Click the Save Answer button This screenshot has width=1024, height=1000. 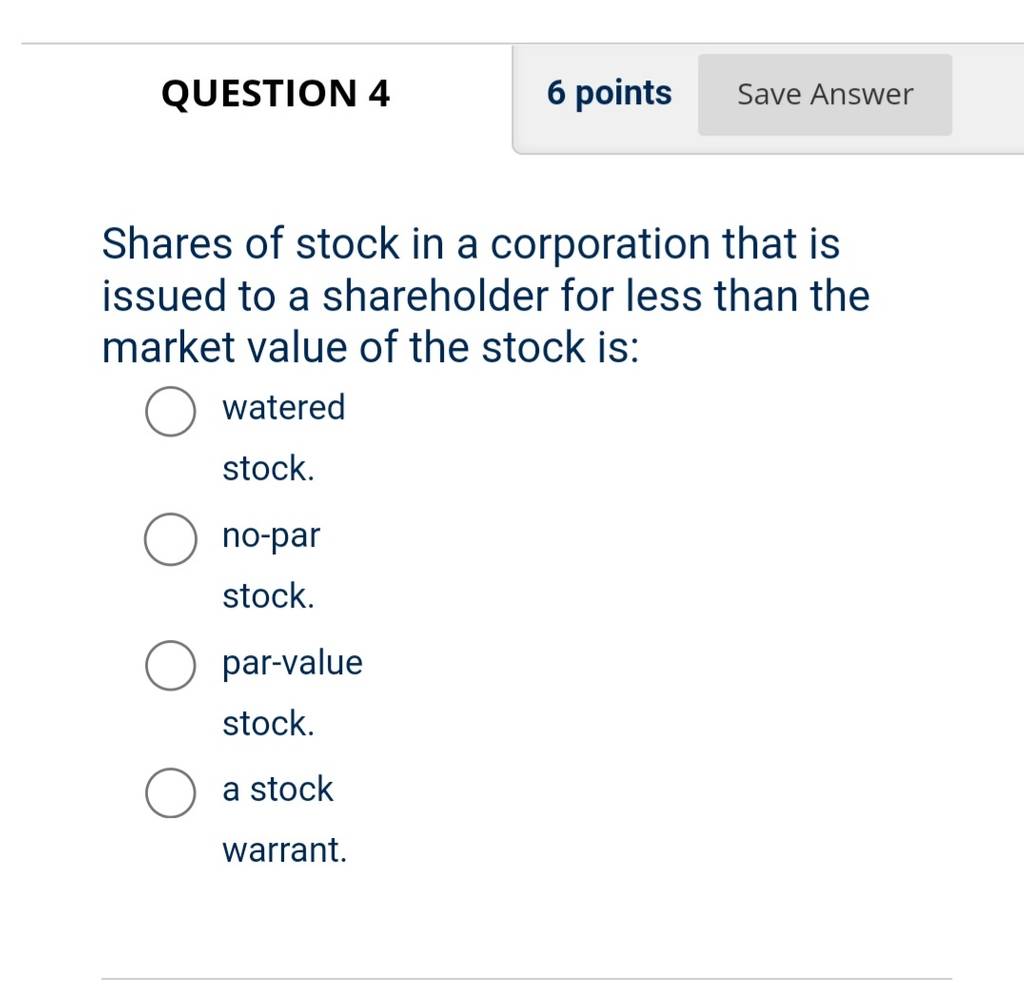(x=825, y=95)
